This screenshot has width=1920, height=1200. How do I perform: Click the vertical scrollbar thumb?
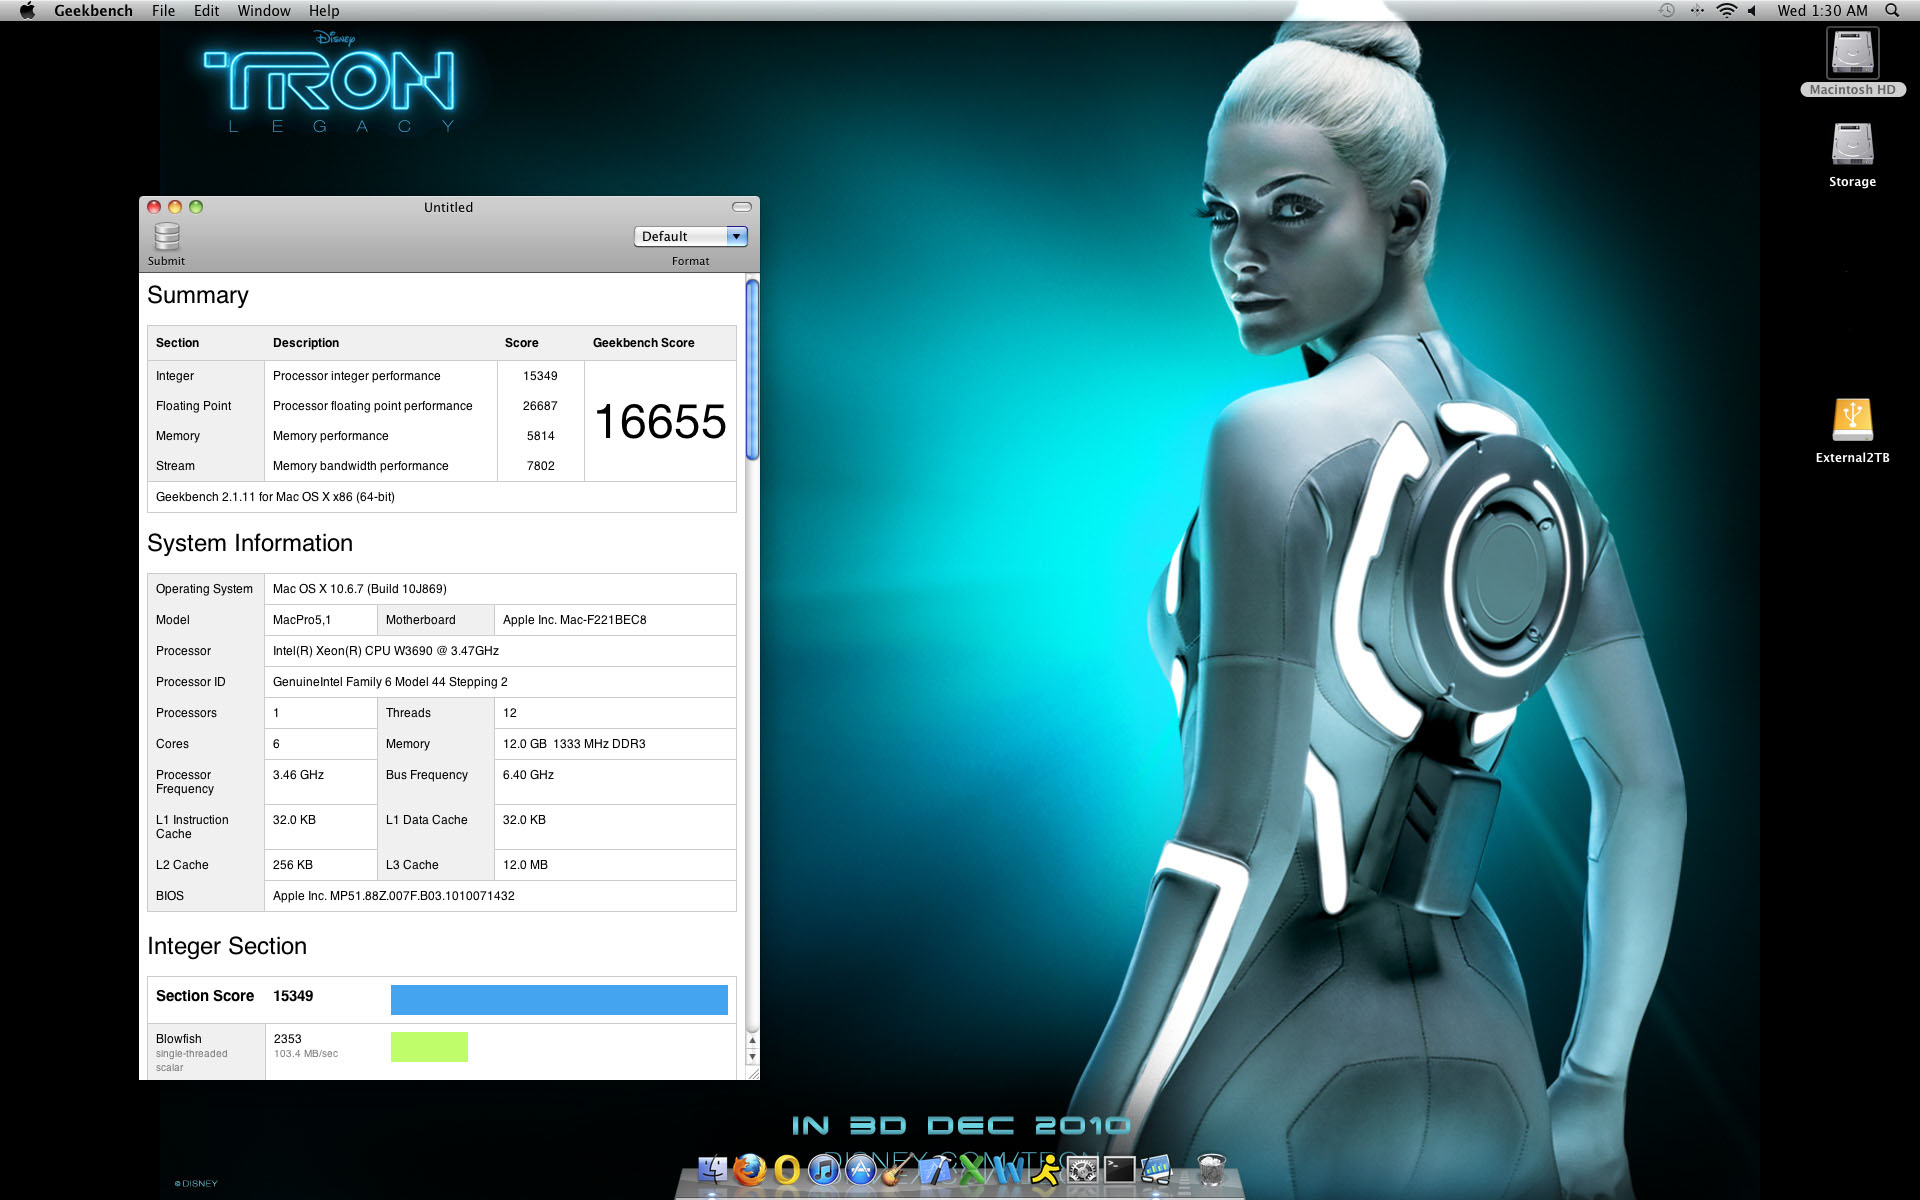(752, 370)
